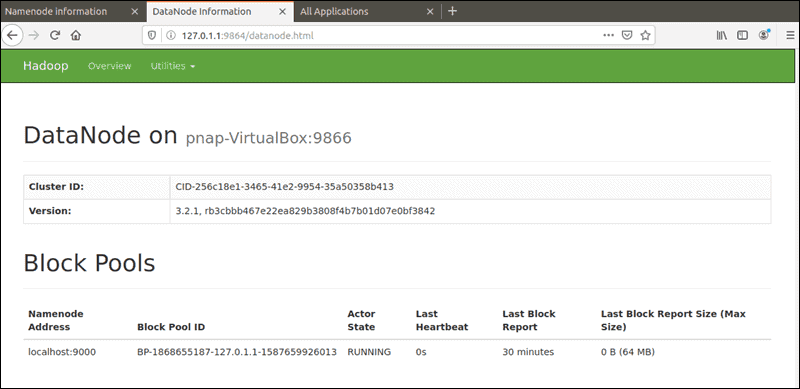
Task: Close the Namenode information tab
Action: [x=135, y=11]
